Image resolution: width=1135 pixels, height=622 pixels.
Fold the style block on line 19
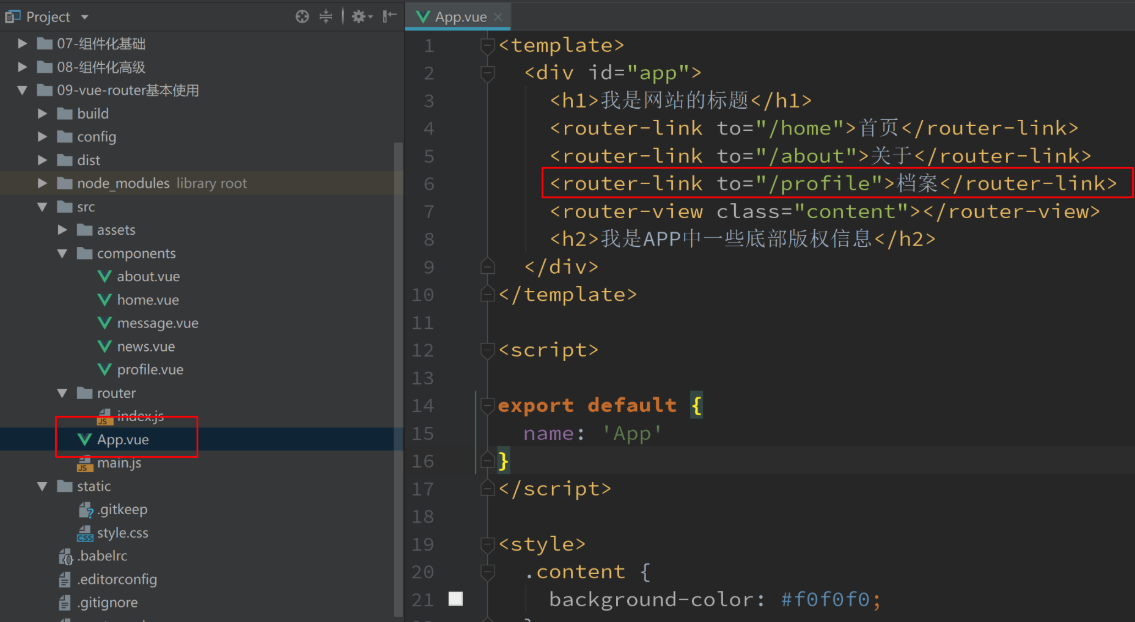[487, 545]
